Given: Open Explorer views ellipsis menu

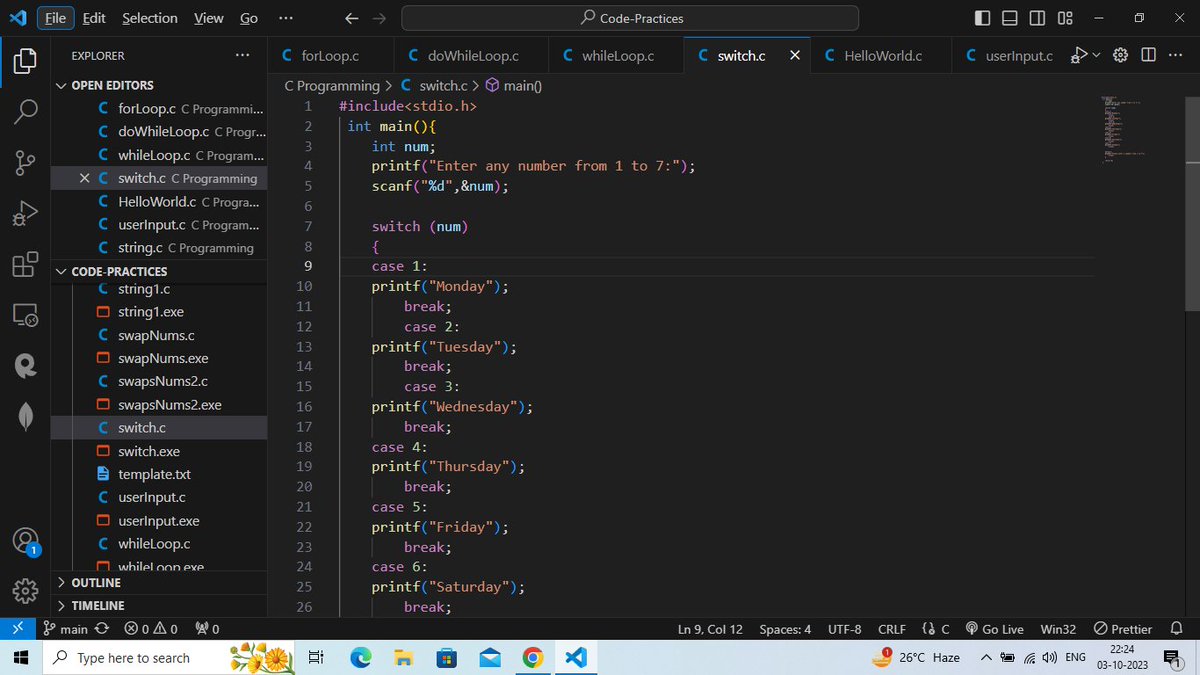Looking at the screenshot, I should [243, 56].
